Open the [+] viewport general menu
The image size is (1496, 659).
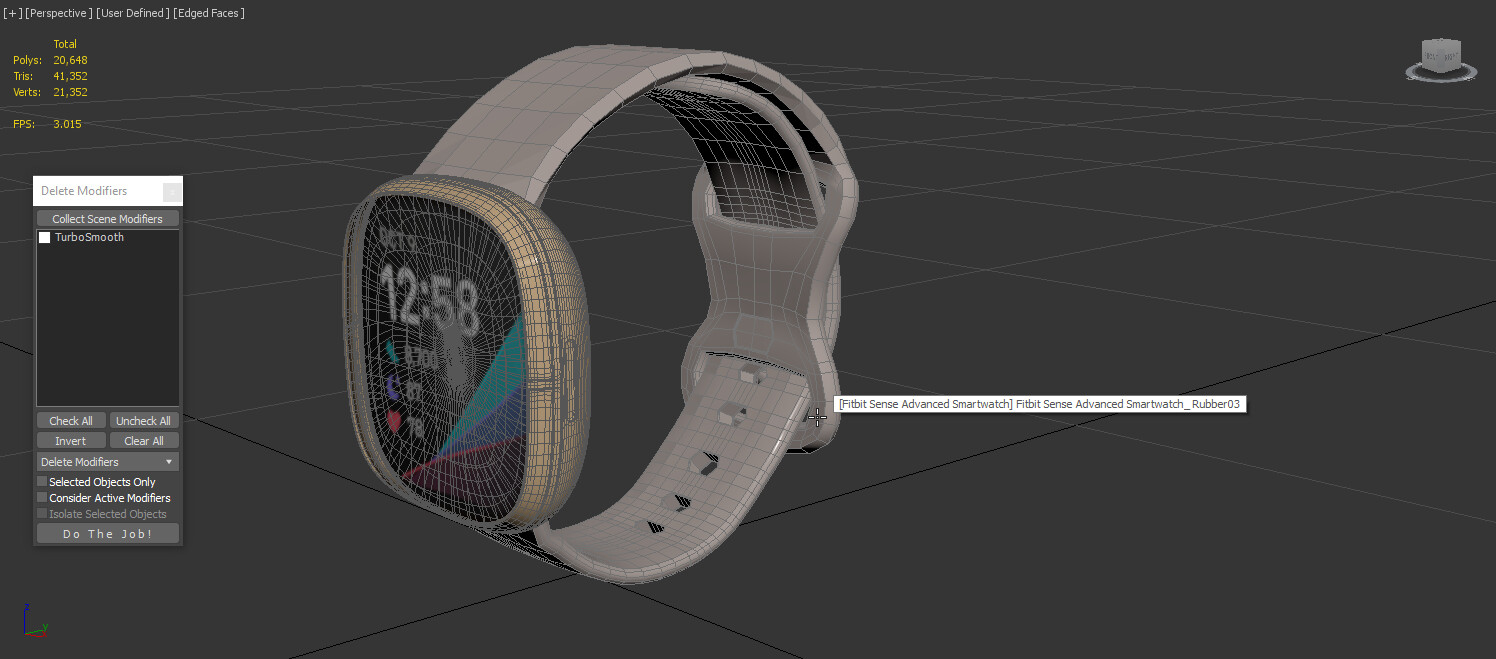coord(11,12)
